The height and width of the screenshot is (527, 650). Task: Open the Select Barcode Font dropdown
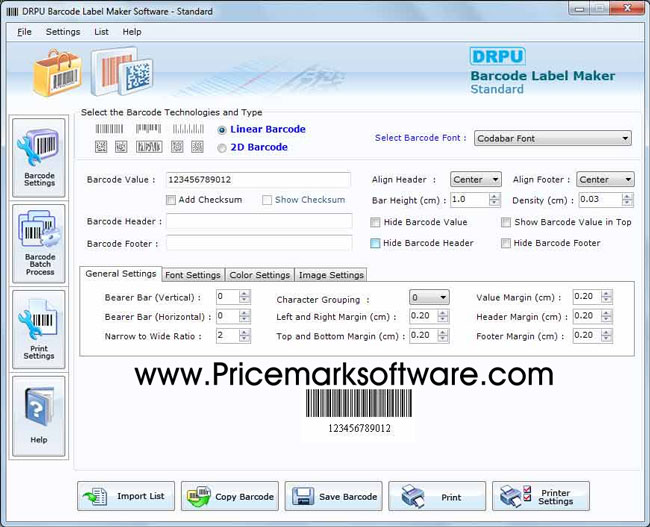point(553,138)
